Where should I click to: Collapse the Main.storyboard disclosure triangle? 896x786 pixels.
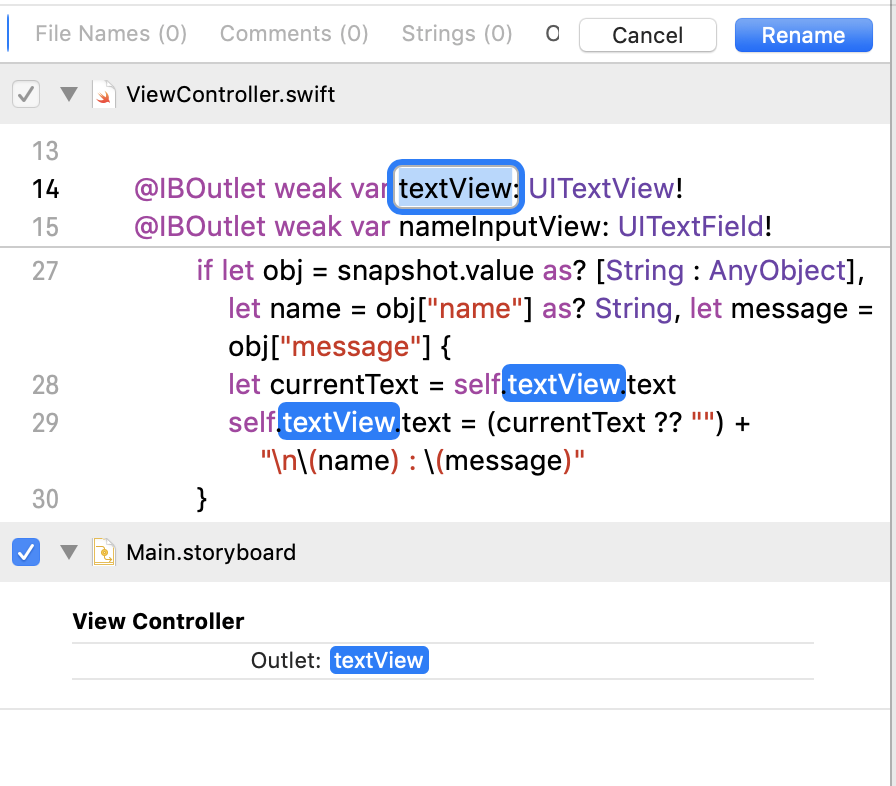[69, 552]
